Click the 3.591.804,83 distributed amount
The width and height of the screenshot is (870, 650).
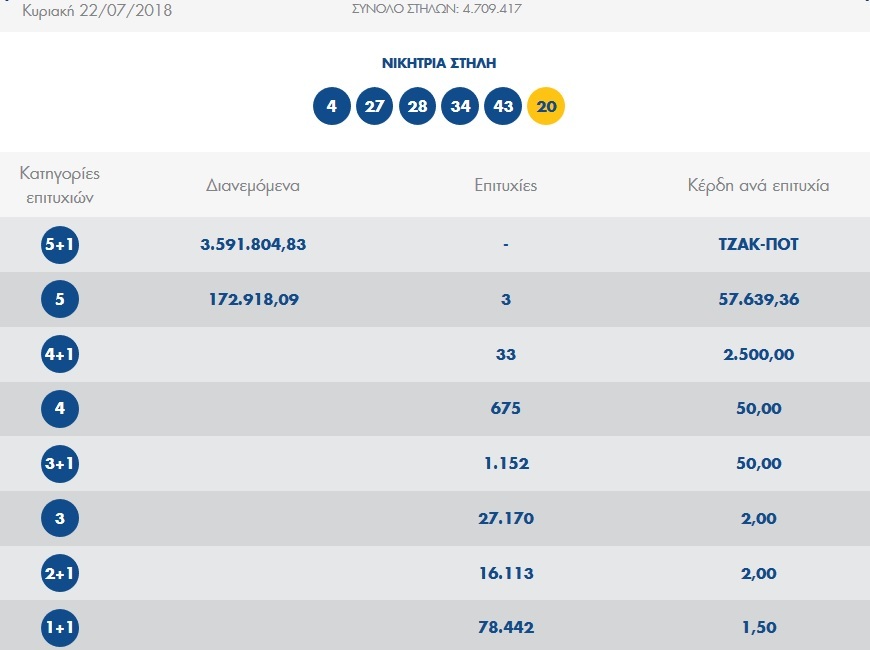[x=253, y=245]
